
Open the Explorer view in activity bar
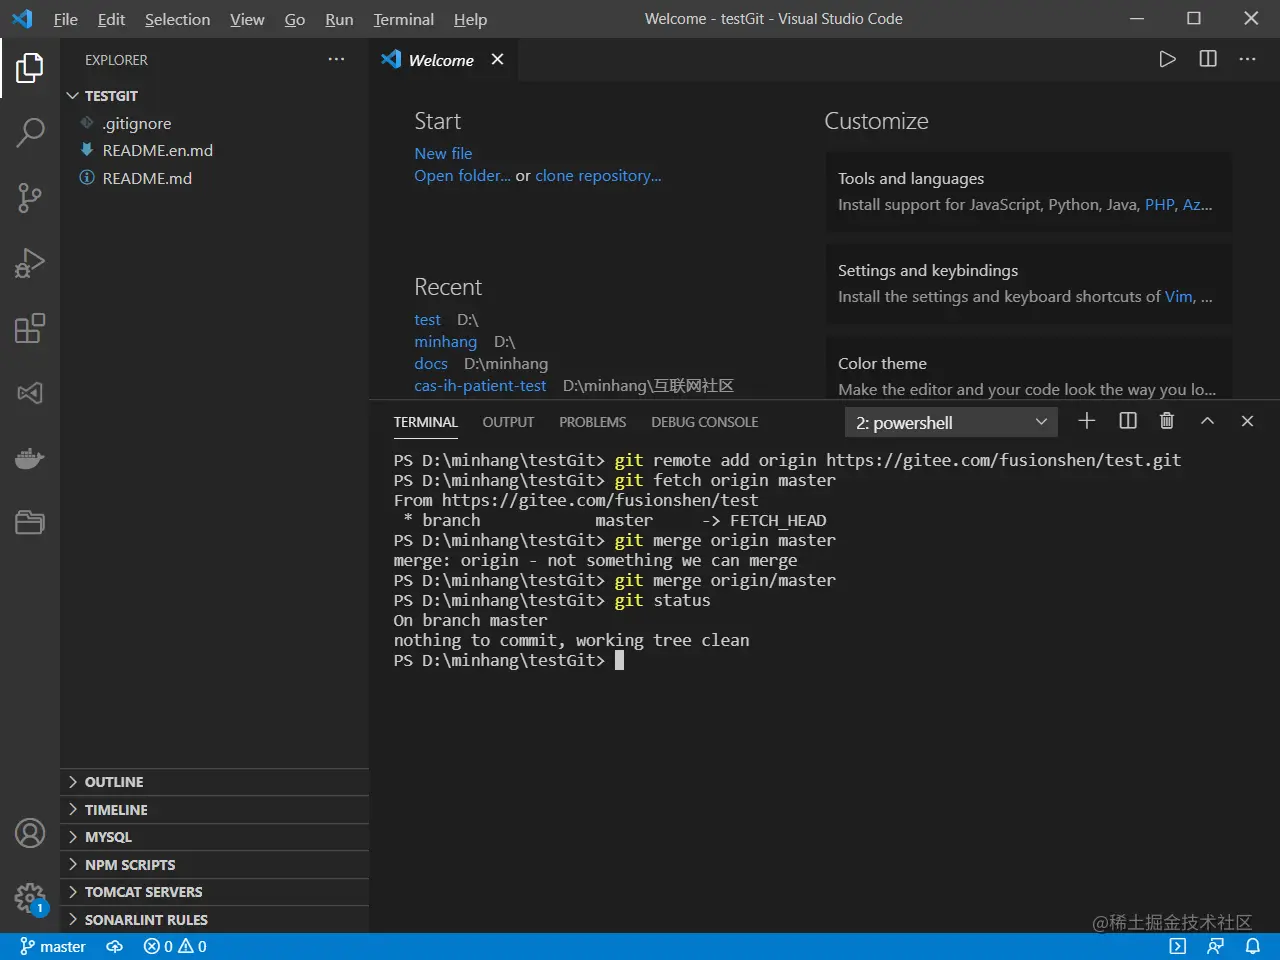point(30,68)
